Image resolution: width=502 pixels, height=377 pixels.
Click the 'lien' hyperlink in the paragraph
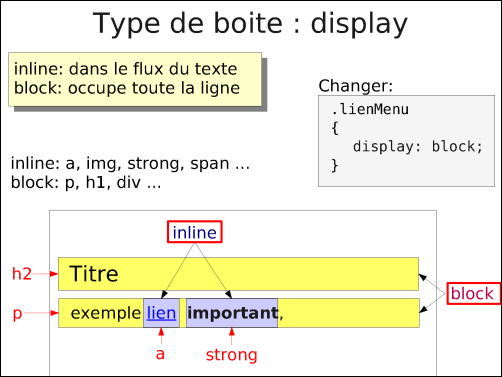pos(161,313)
